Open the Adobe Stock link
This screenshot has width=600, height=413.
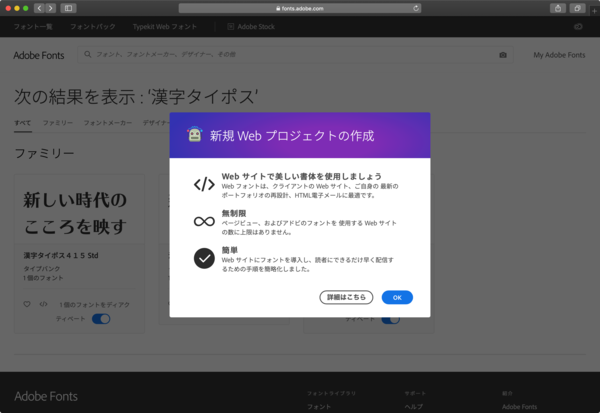pos(251,27)
